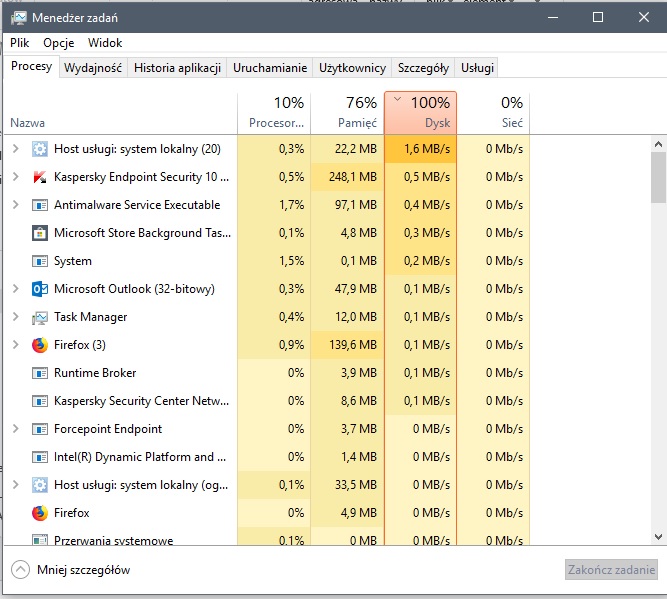This screenshot has width=667, height=599.
Task: Click the 97,1 MB memory value
Action: point(356,205)
